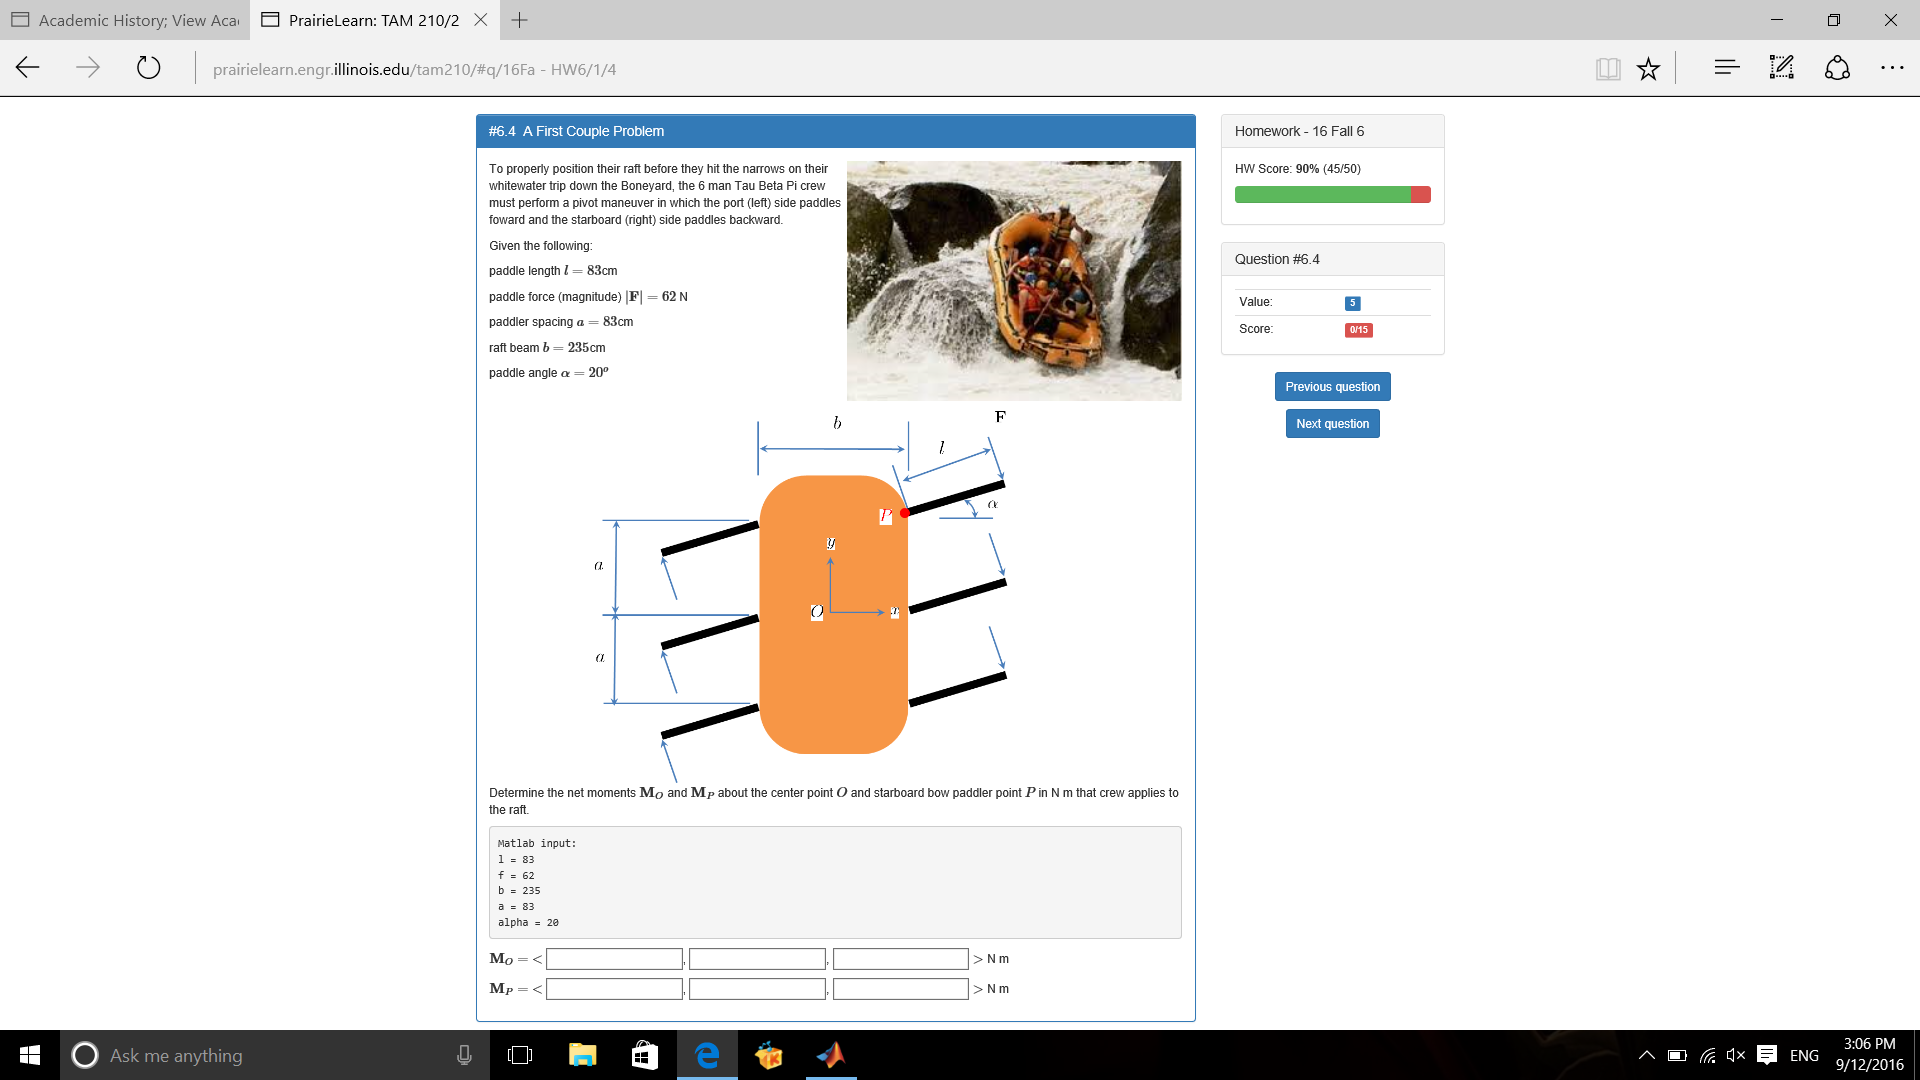Screen dimensions: 1920x1080
Task: Click the browser back arrow
Action: [x=28, y=68]
